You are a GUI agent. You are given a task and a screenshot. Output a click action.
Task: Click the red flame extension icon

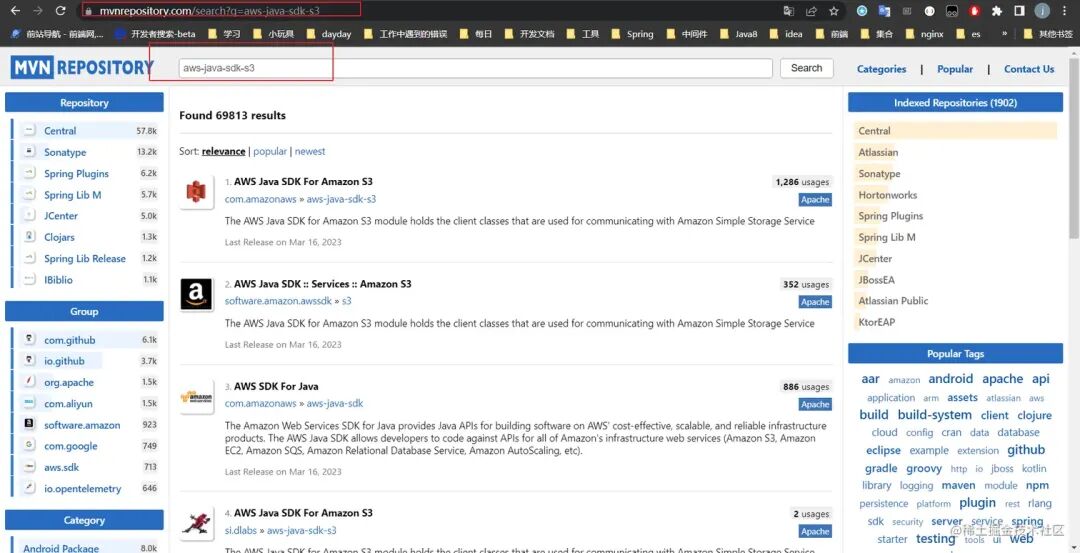975,11
